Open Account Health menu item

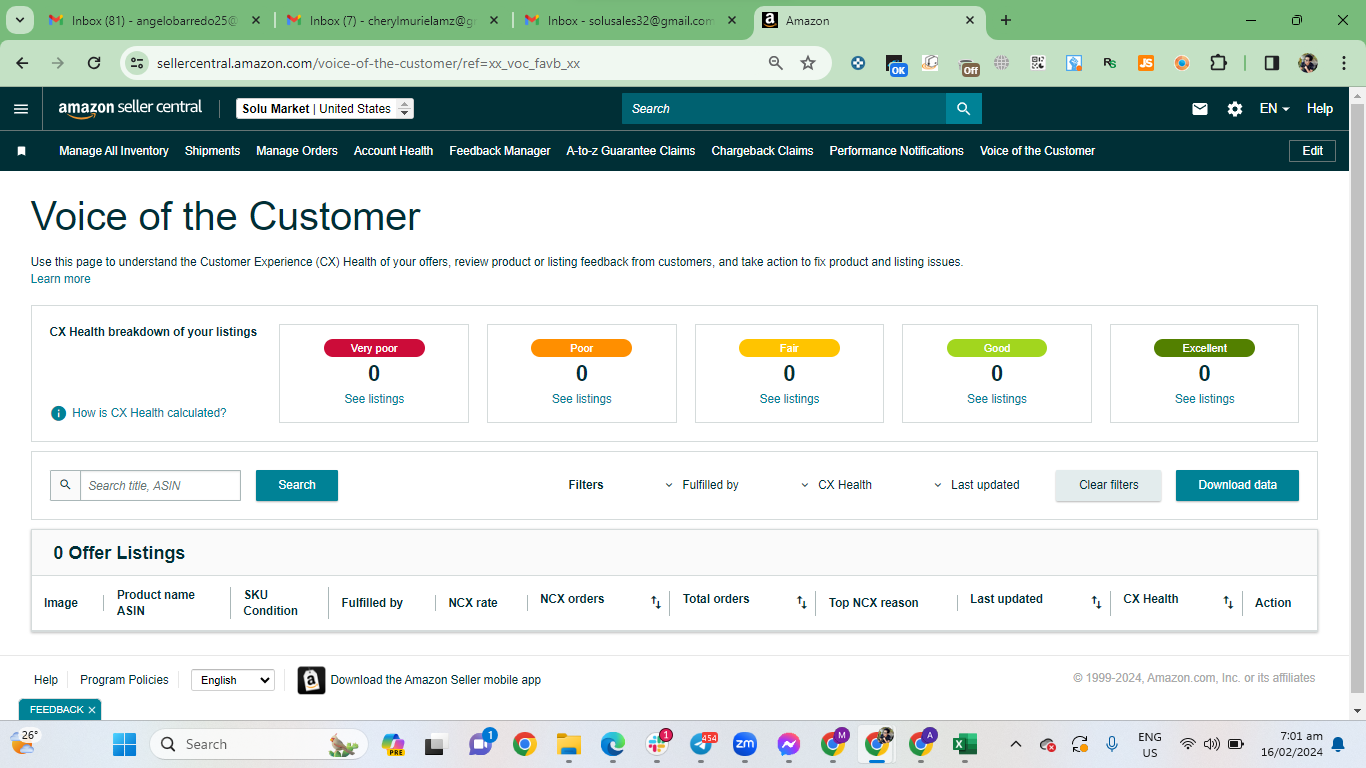point(394,151)
